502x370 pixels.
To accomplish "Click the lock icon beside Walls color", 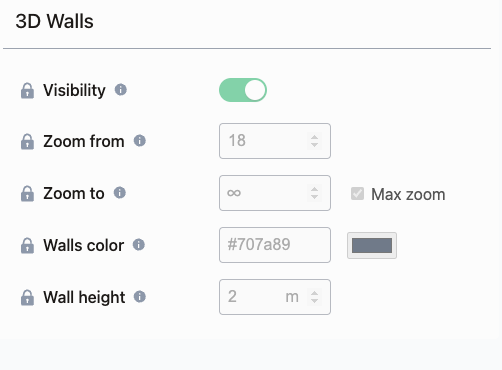I will 27,246.
